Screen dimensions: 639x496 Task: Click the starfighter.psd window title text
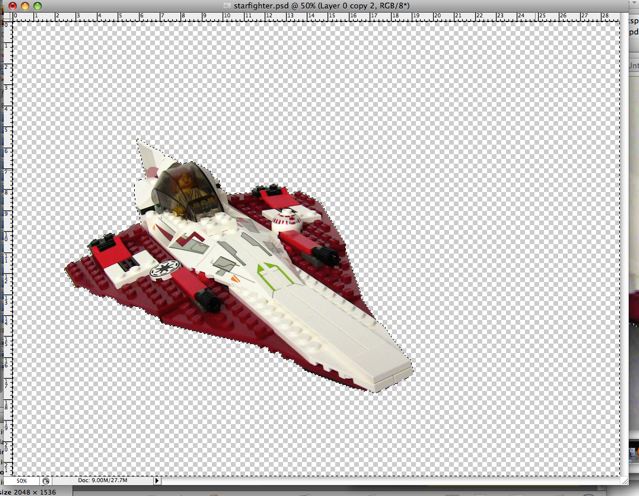pyautogui.click(x=321, y=6)
